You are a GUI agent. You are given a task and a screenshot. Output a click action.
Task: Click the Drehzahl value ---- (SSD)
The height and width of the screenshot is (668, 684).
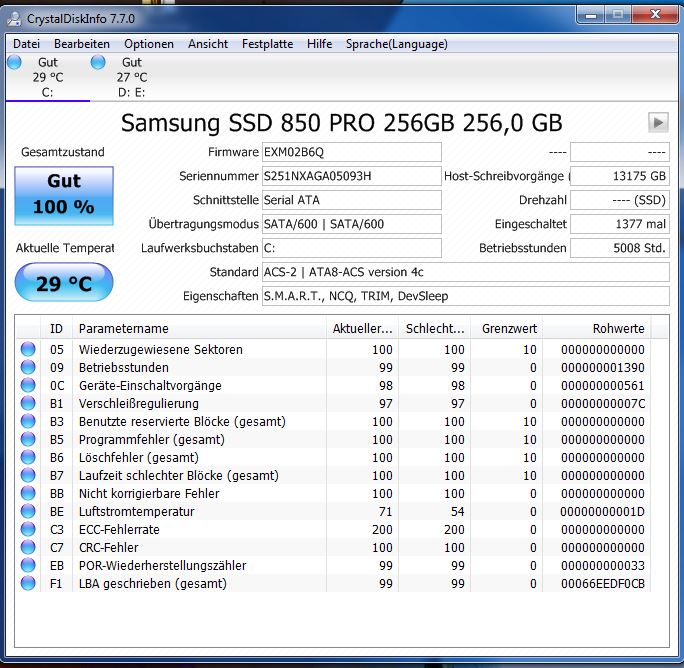pyautogui.click(x=620, y=200)
